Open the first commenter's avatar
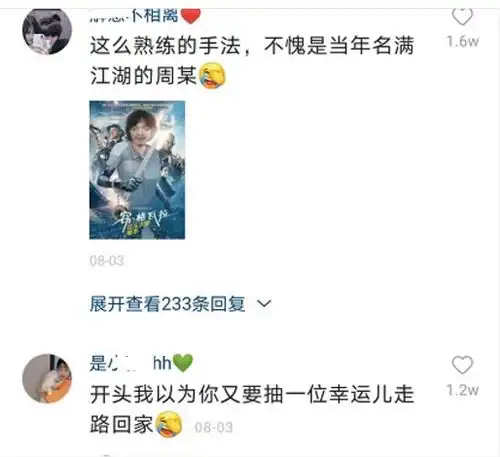This screenshot has height=457, width=500. coord(47,31)
